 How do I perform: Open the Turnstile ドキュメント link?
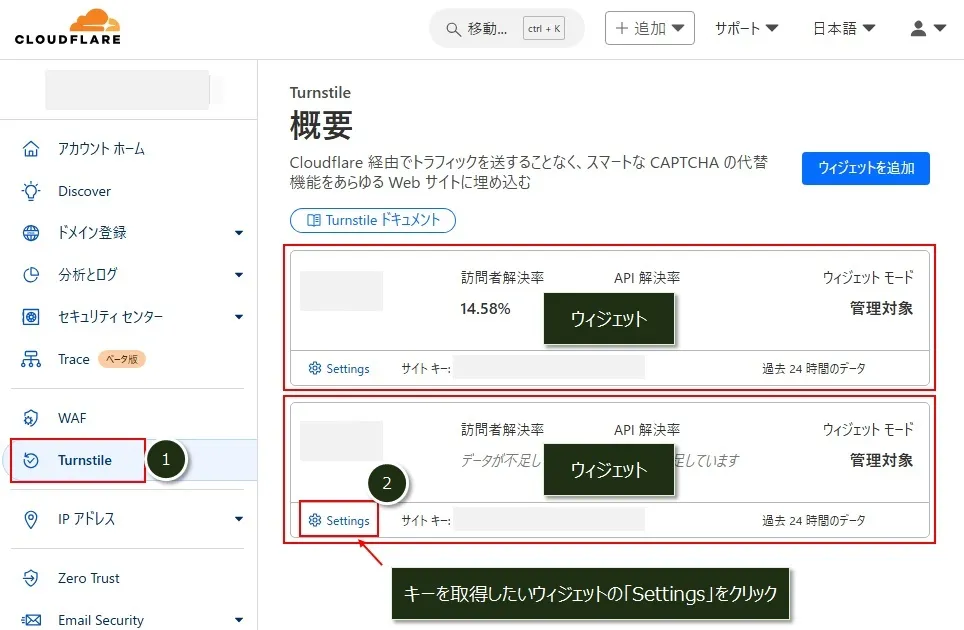373,220
